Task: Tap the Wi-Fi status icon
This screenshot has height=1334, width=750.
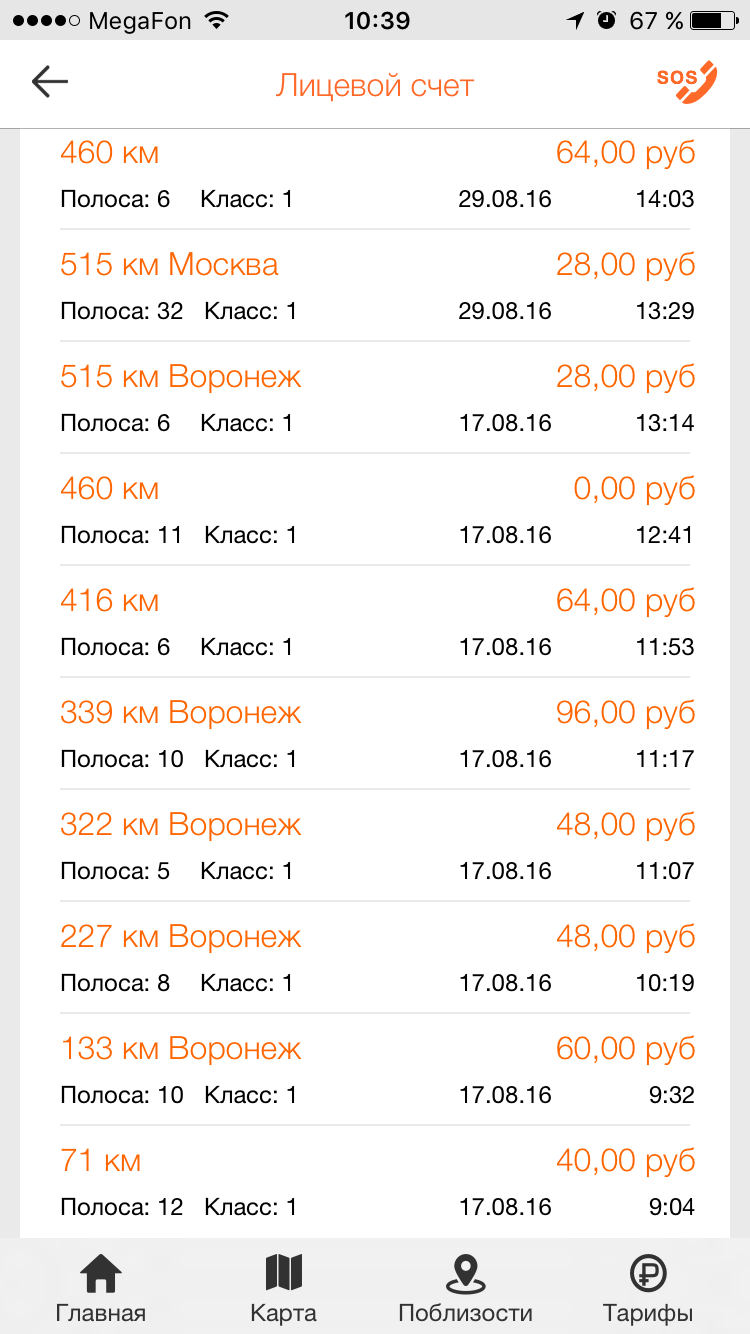Action: (x=214, y=20)
